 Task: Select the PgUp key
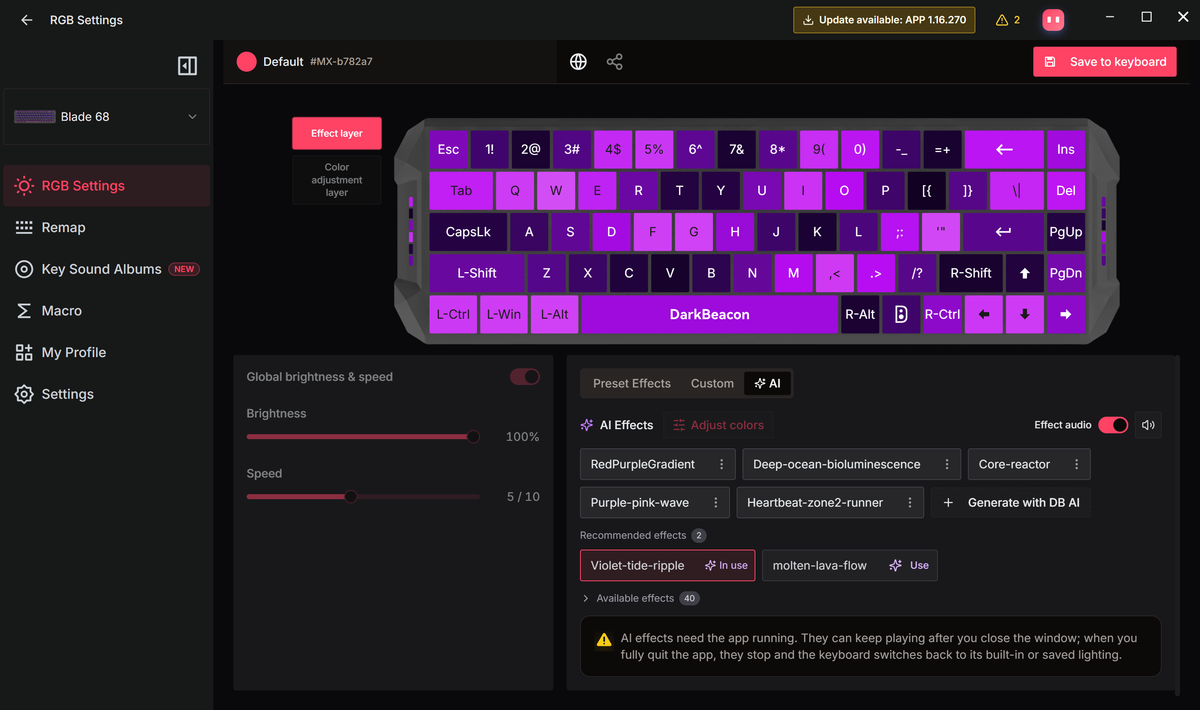click(1066, 232)
